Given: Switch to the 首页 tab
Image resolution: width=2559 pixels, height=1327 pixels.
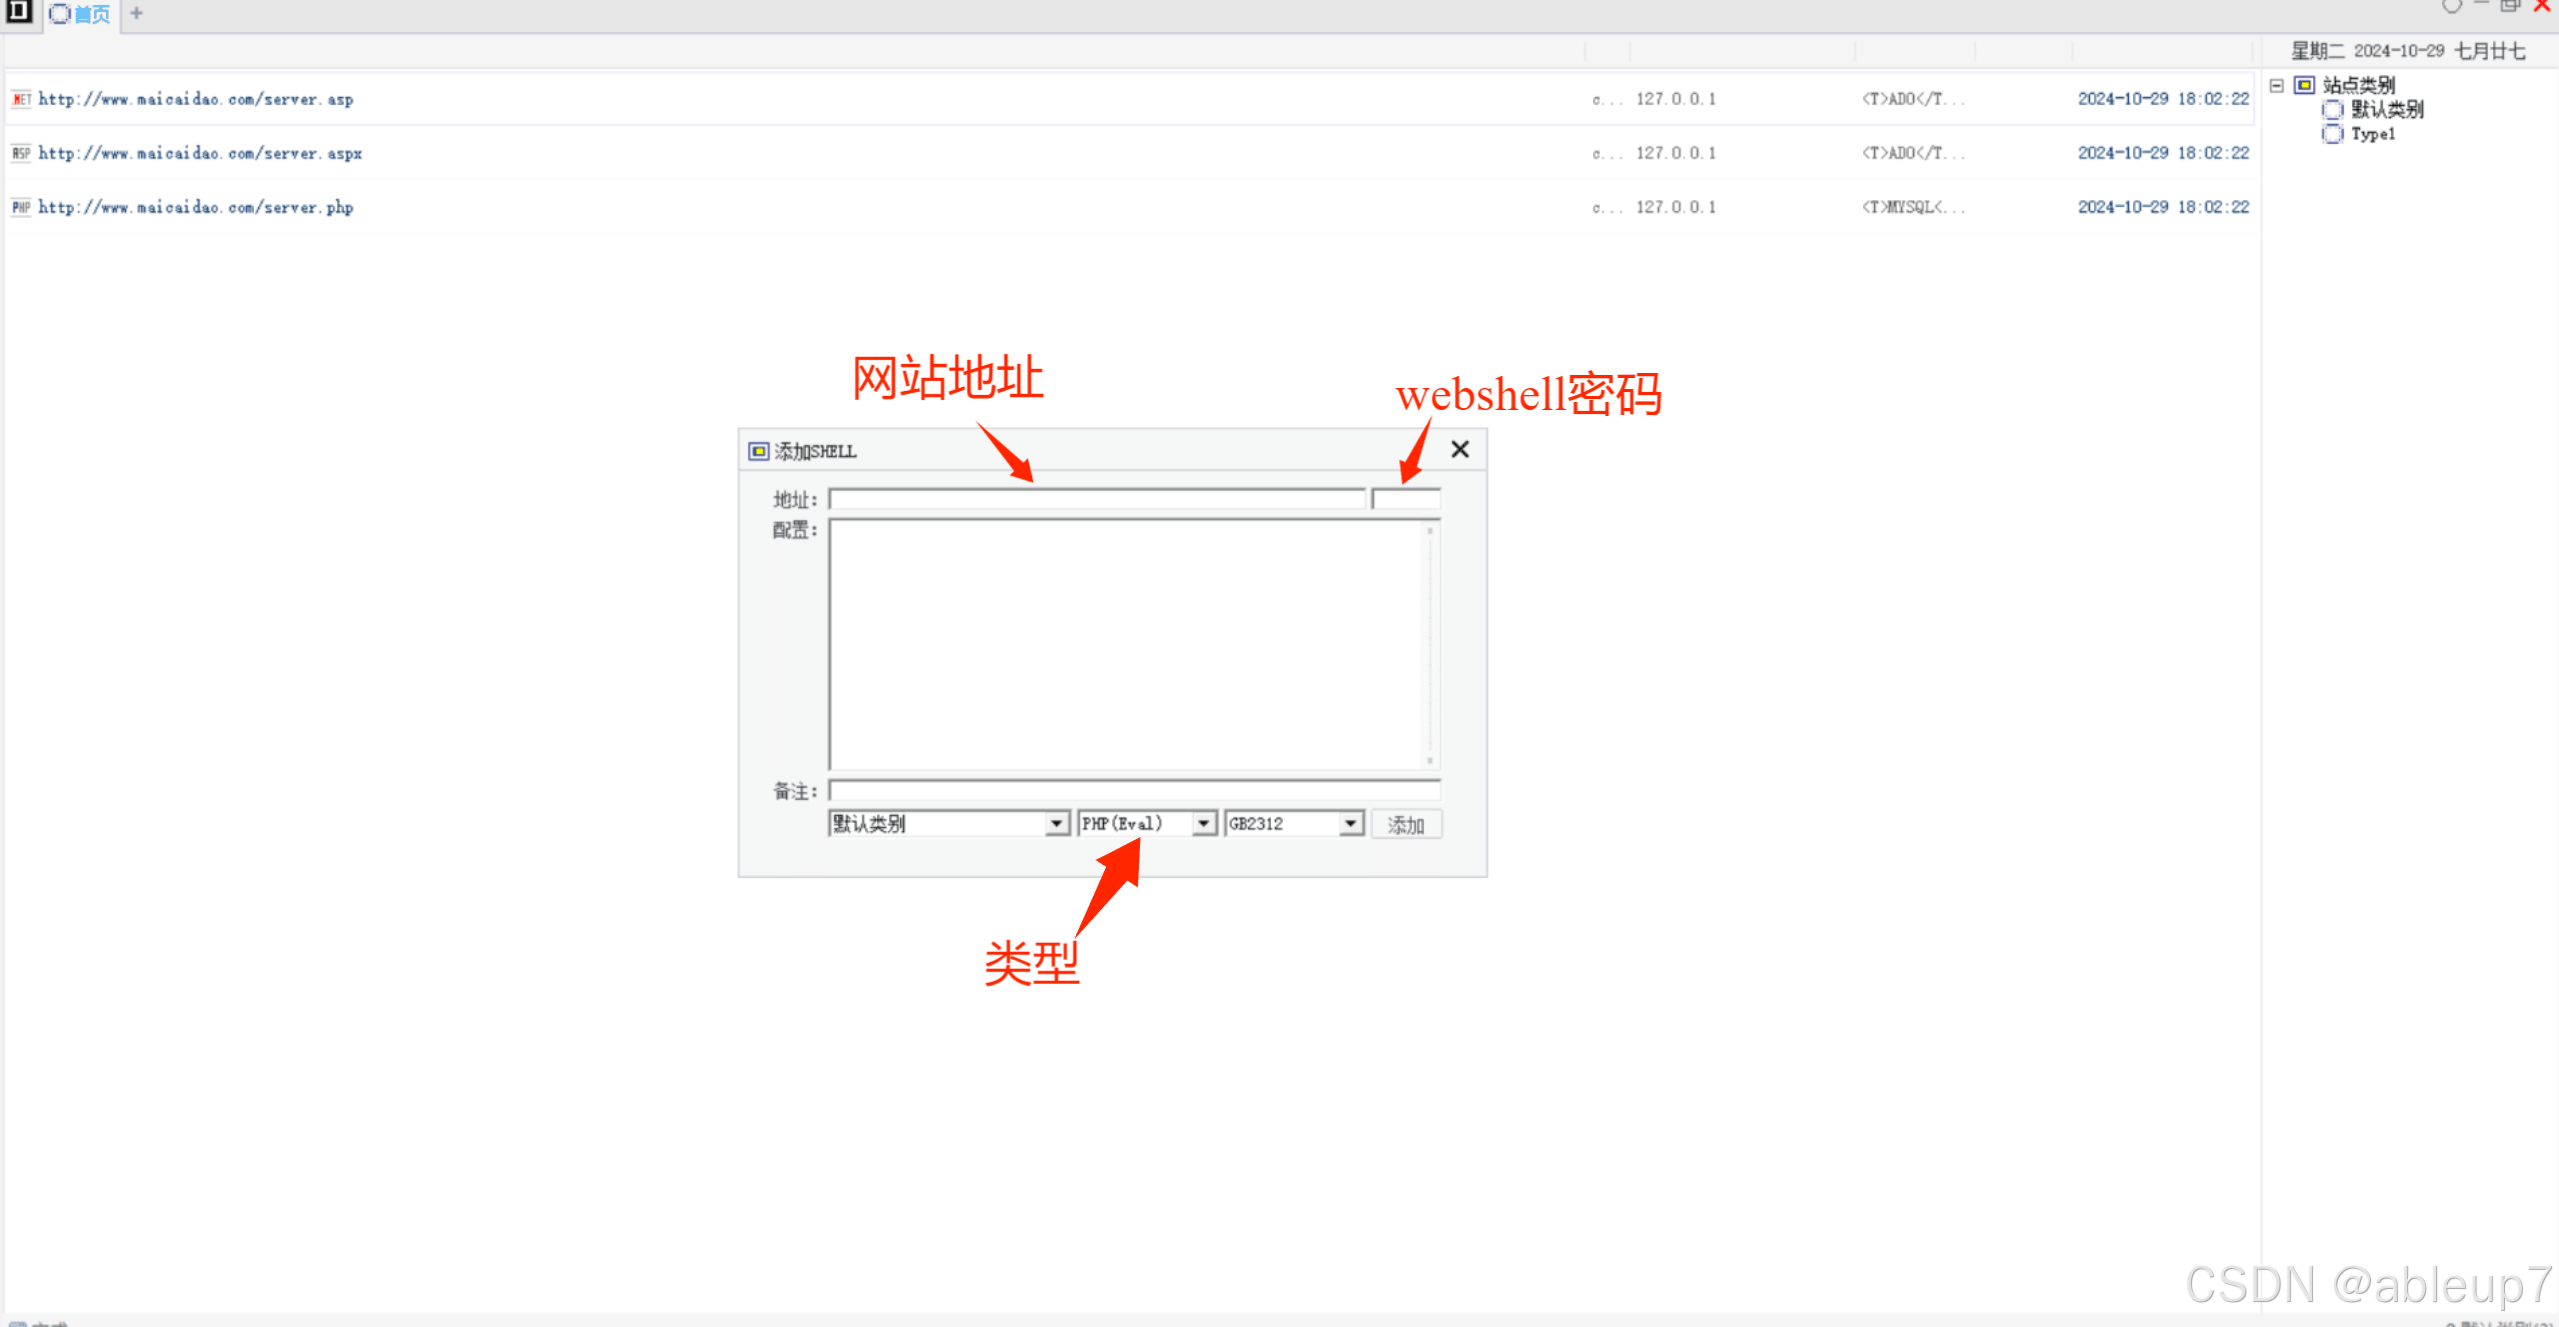Looking at the screenshot, I should [x=81, y=14].
